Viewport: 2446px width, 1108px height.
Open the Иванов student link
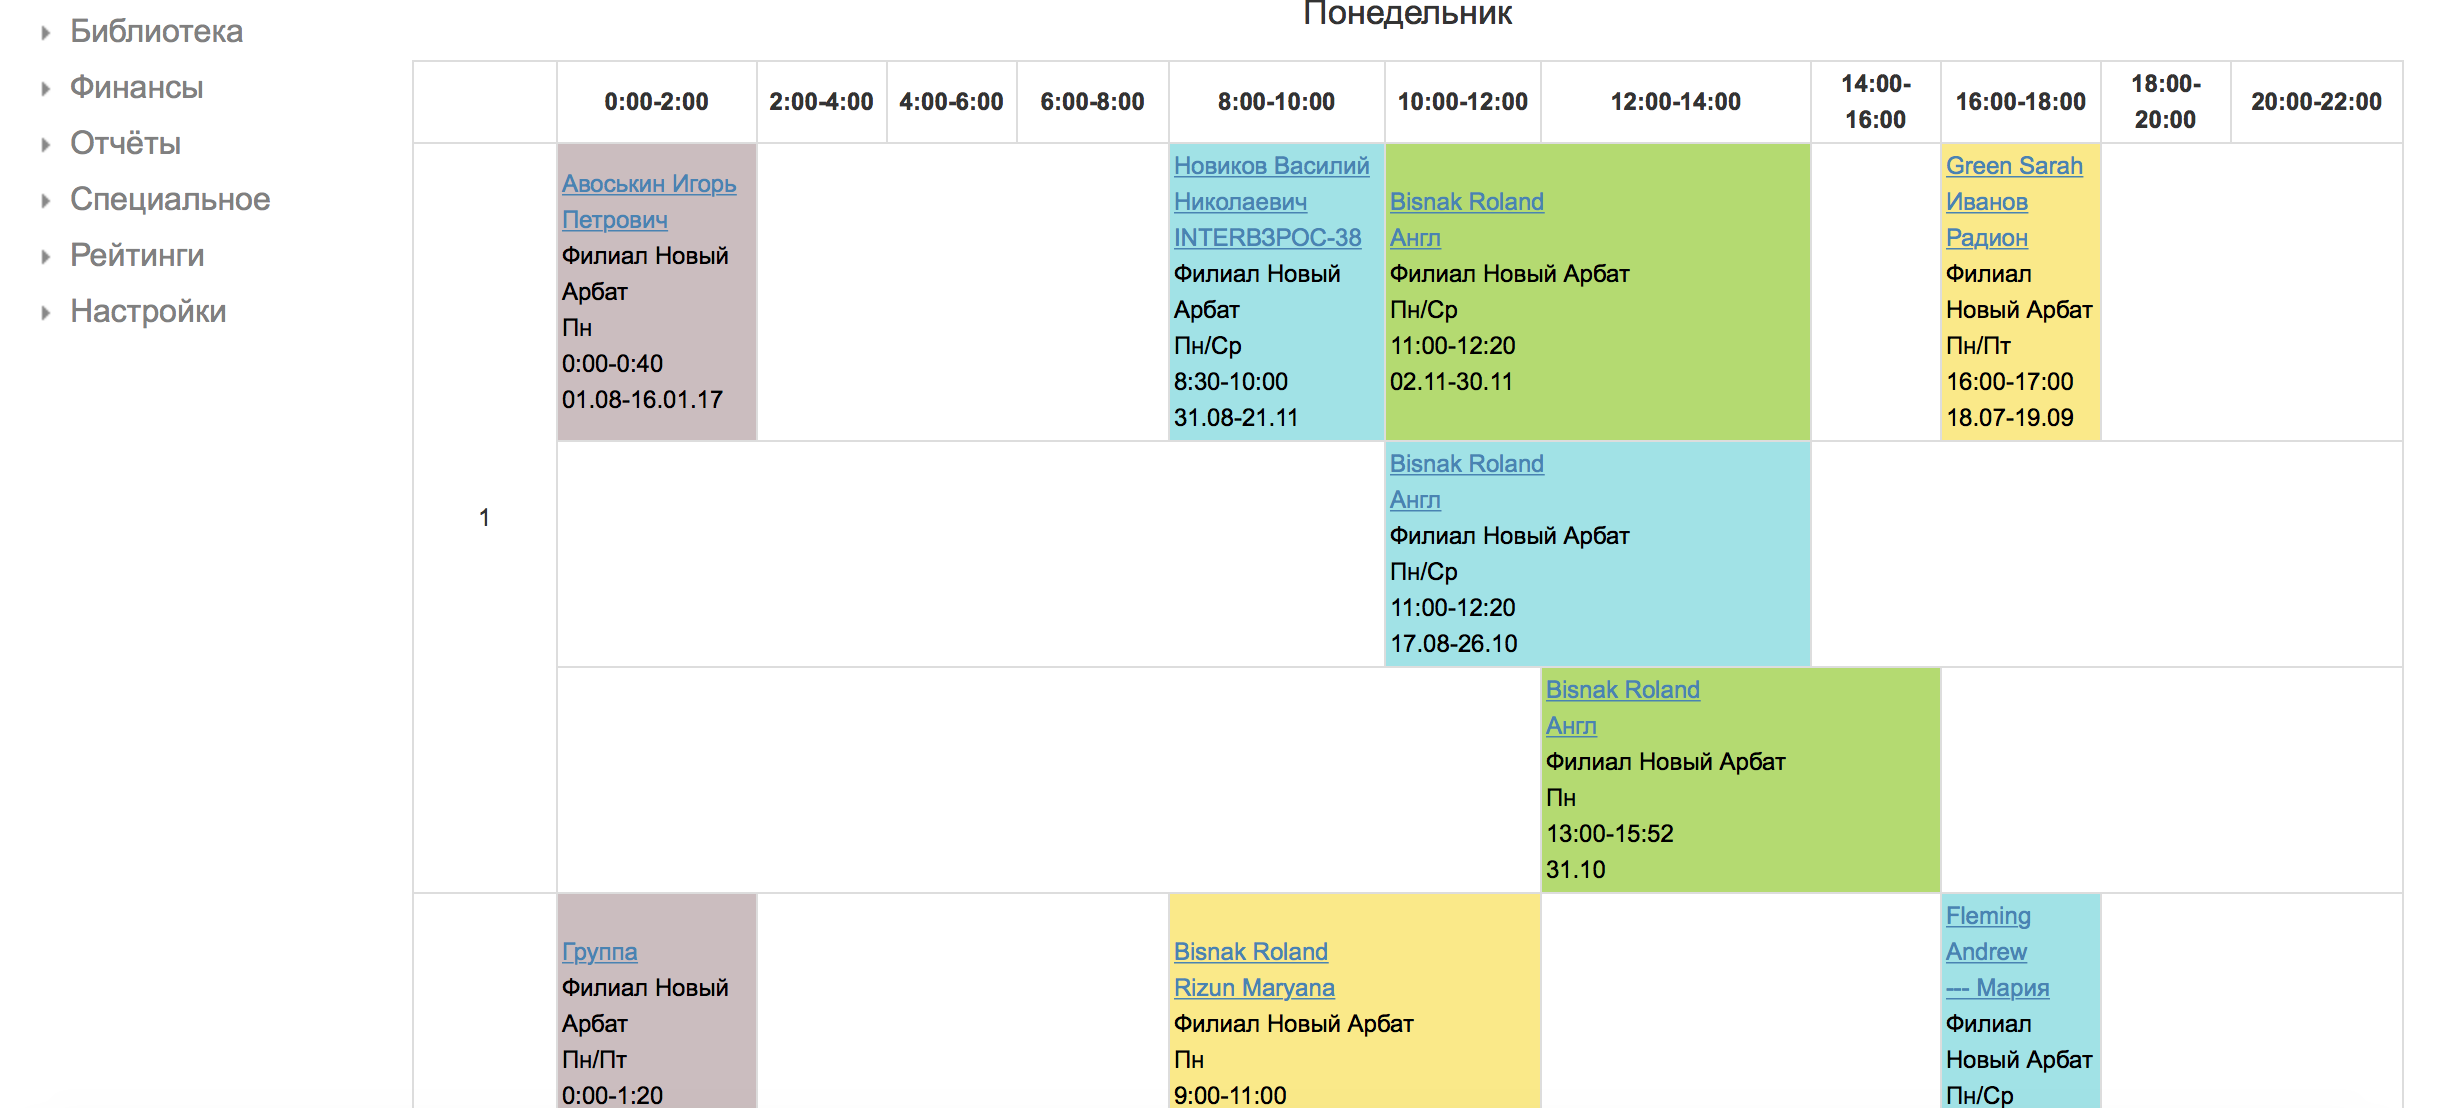[x=1986, y=202]
